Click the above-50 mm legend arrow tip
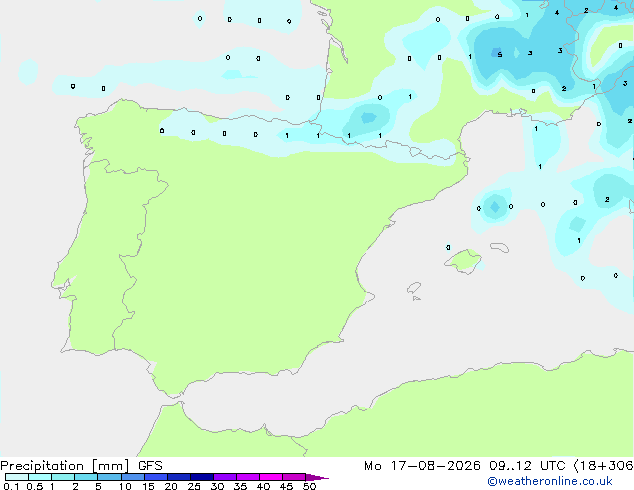 click(317, 477)
